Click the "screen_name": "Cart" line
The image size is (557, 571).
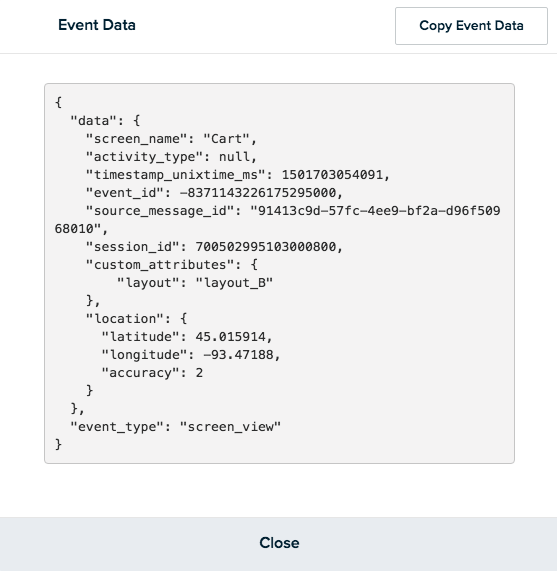pos(171,139)
